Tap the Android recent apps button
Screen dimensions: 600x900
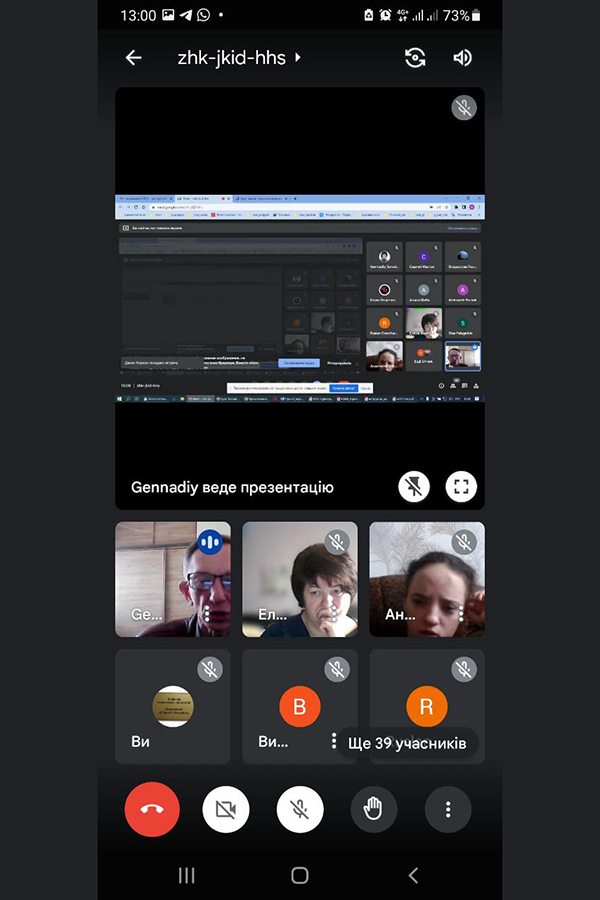coord(187,875)
